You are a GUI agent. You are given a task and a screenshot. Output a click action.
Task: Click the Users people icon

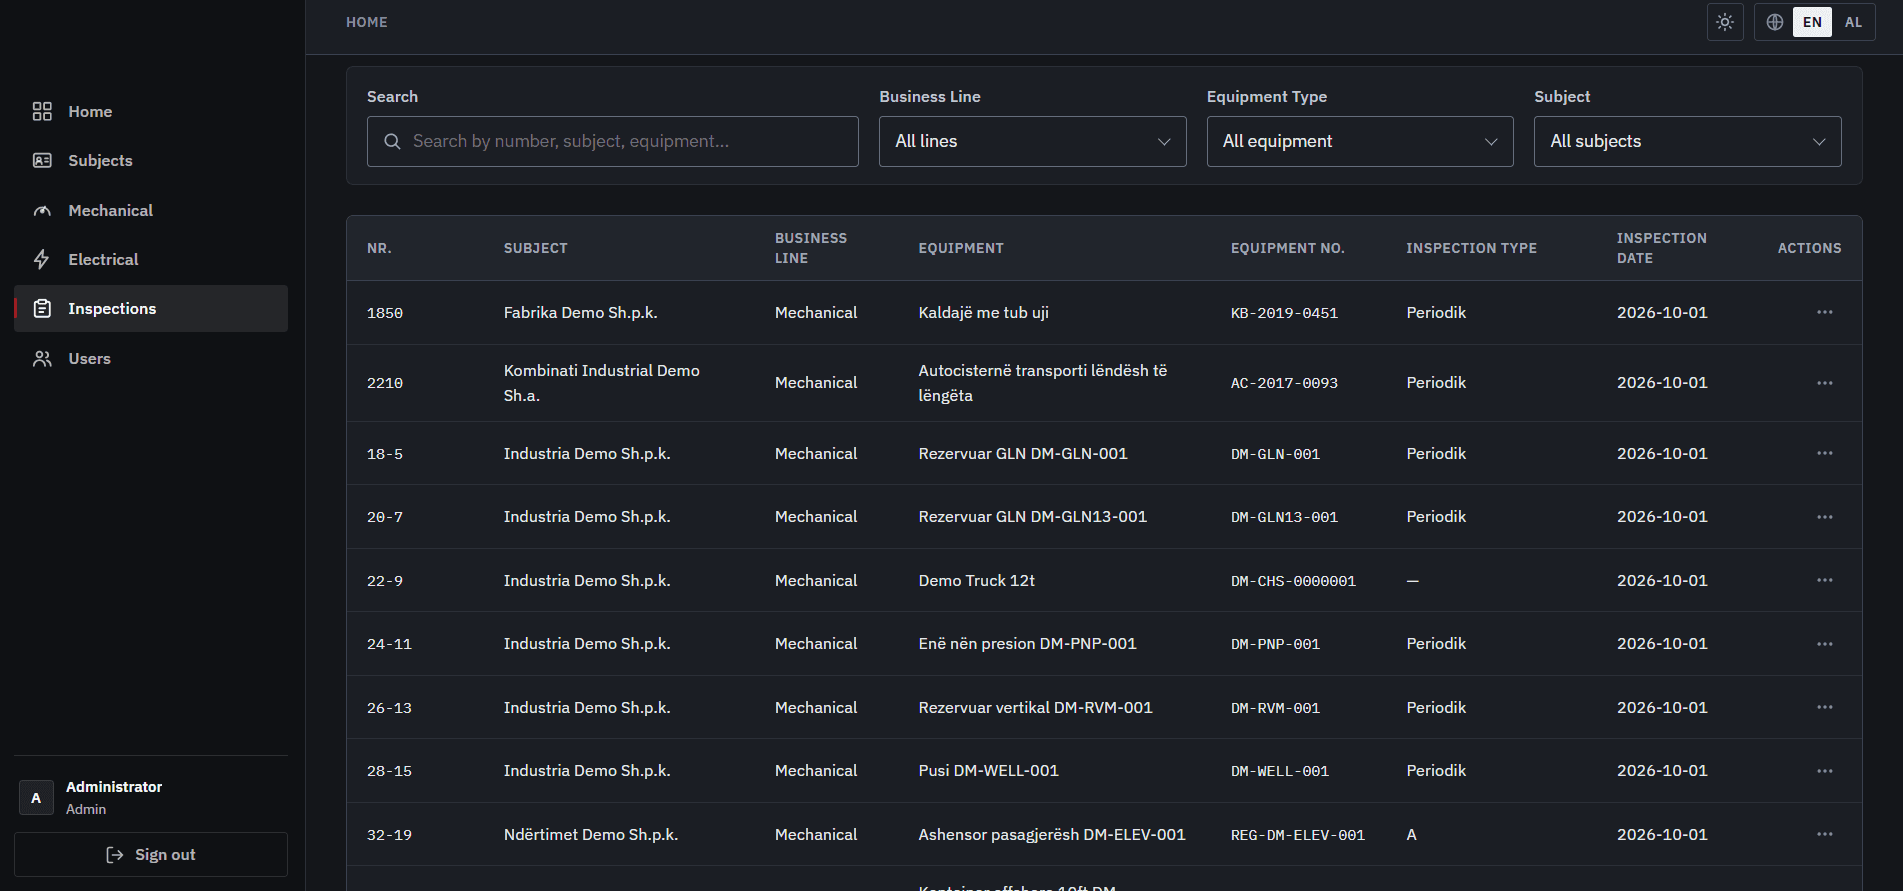42,359
